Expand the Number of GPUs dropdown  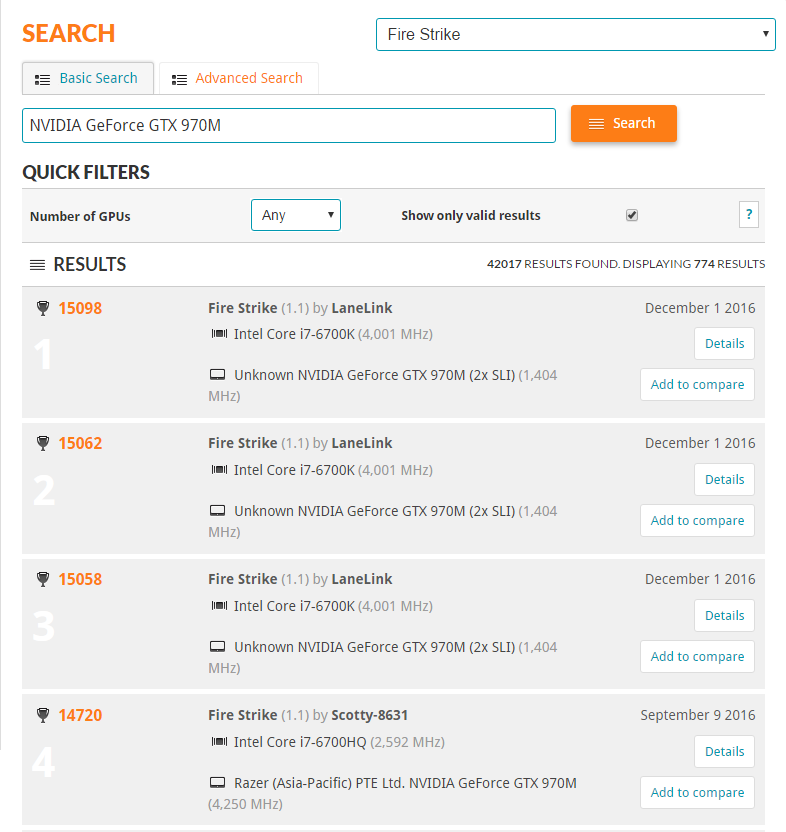(295, 215)
